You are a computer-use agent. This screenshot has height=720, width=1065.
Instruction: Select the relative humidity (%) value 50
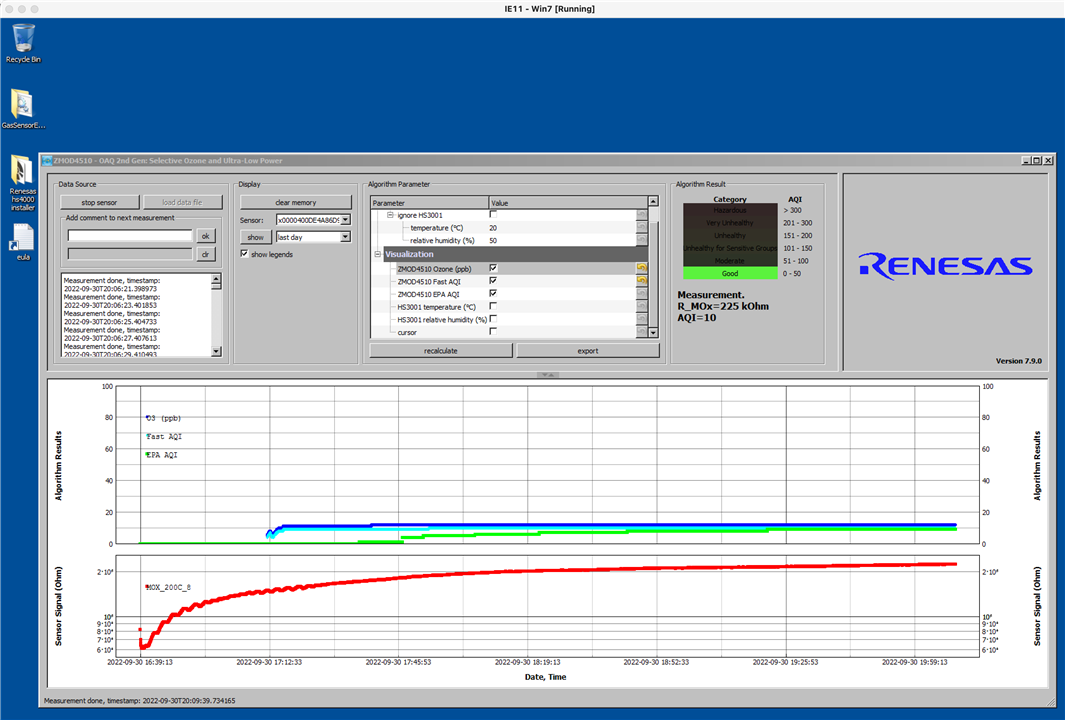coord(493,240)
